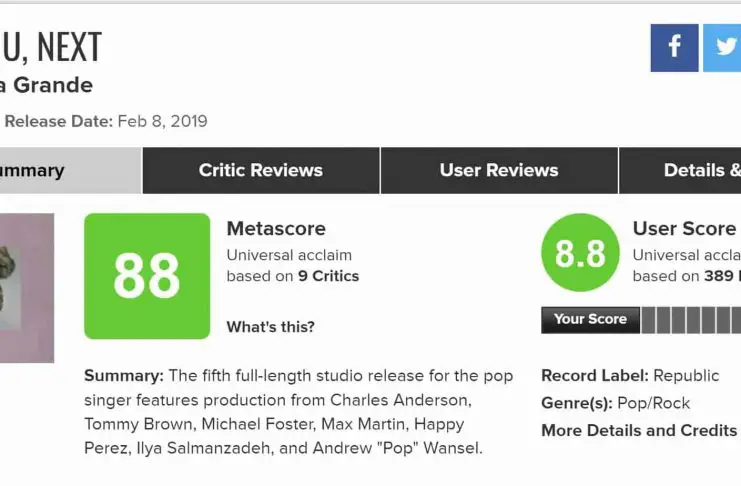741x486 pixels.
Task: Open the album cover thumbnail
Action: [x=27, y=287]
